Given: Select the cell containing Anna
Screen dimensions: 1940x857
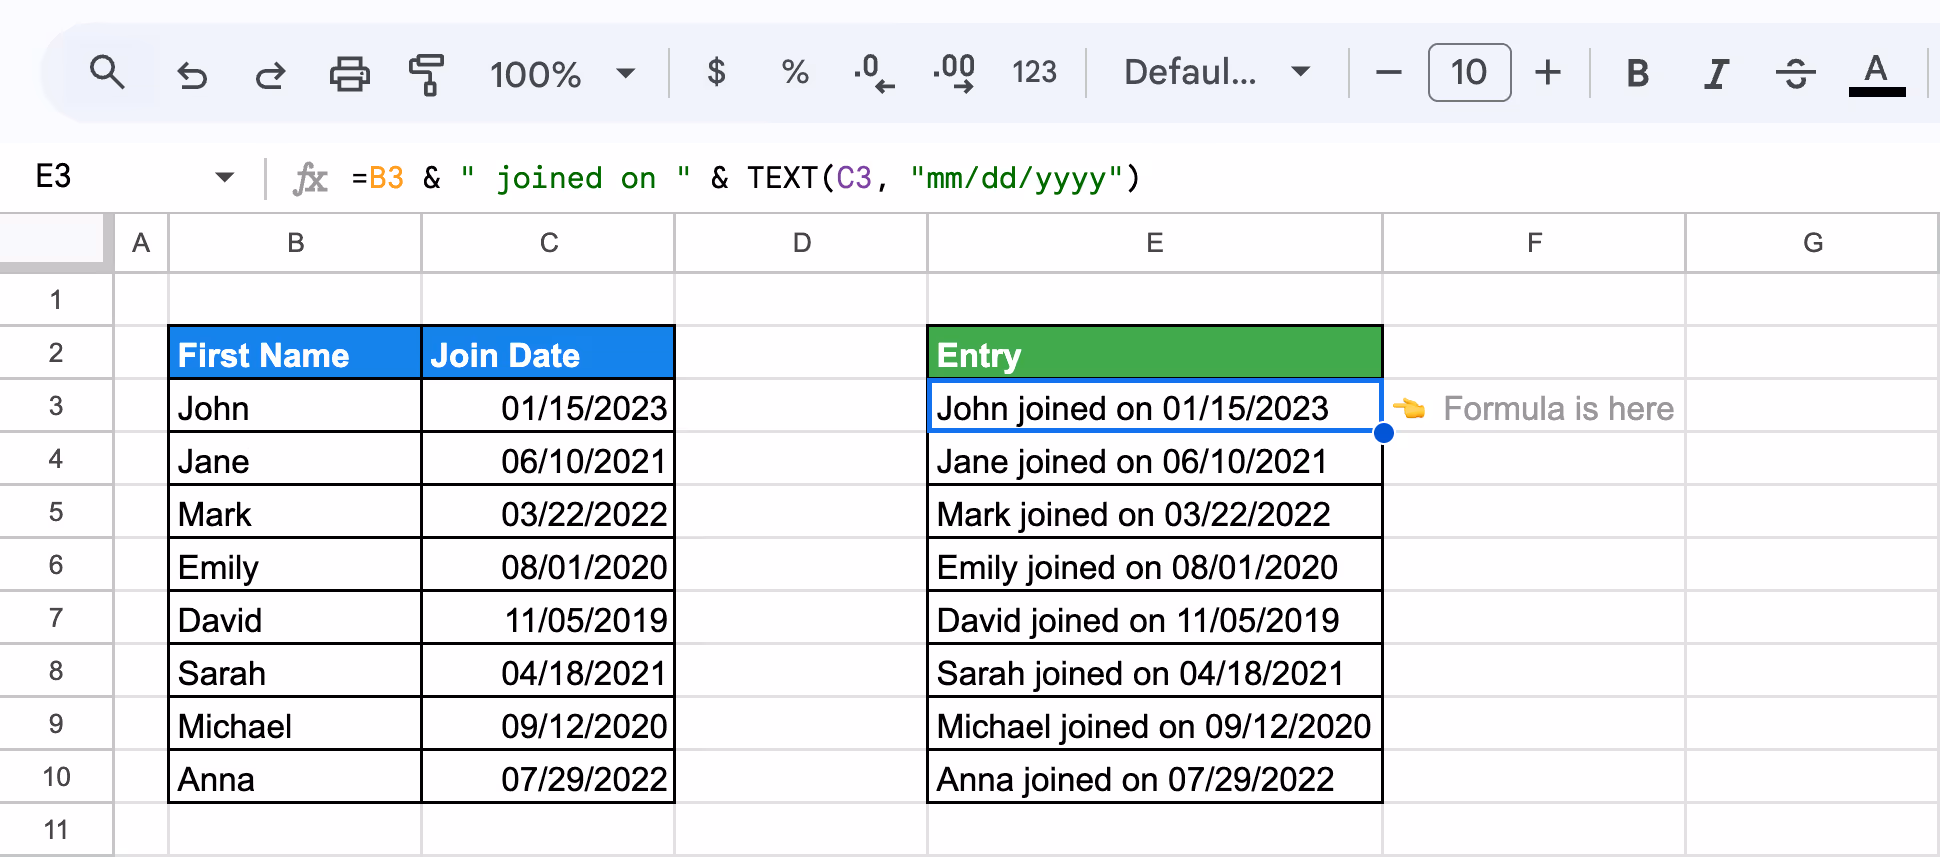Looking at the screenshot, I should pos(295,777).
